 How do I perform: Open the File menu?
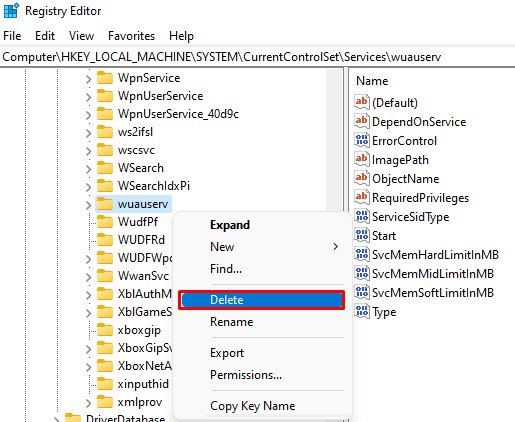click(x=12, y=36)
